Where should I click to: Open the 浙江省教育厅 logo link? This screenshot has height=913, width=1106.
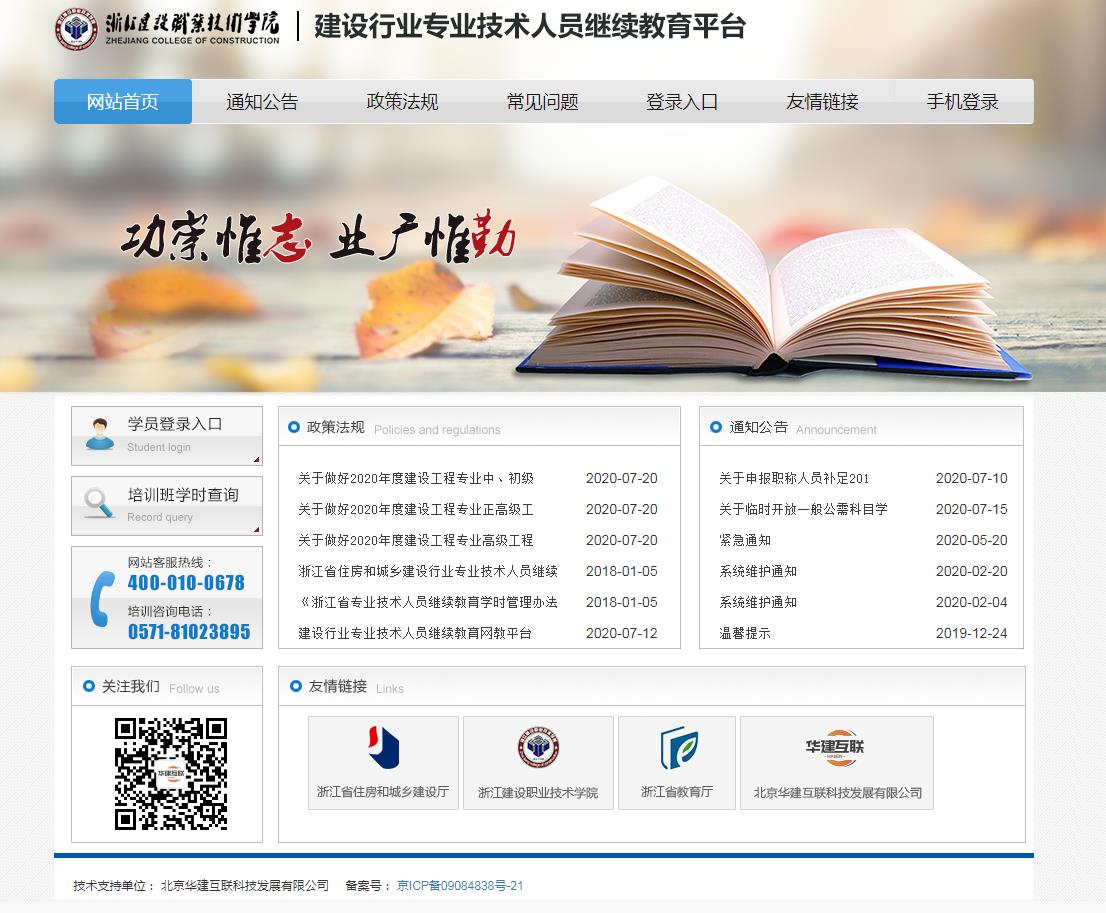tap(677, 748)
